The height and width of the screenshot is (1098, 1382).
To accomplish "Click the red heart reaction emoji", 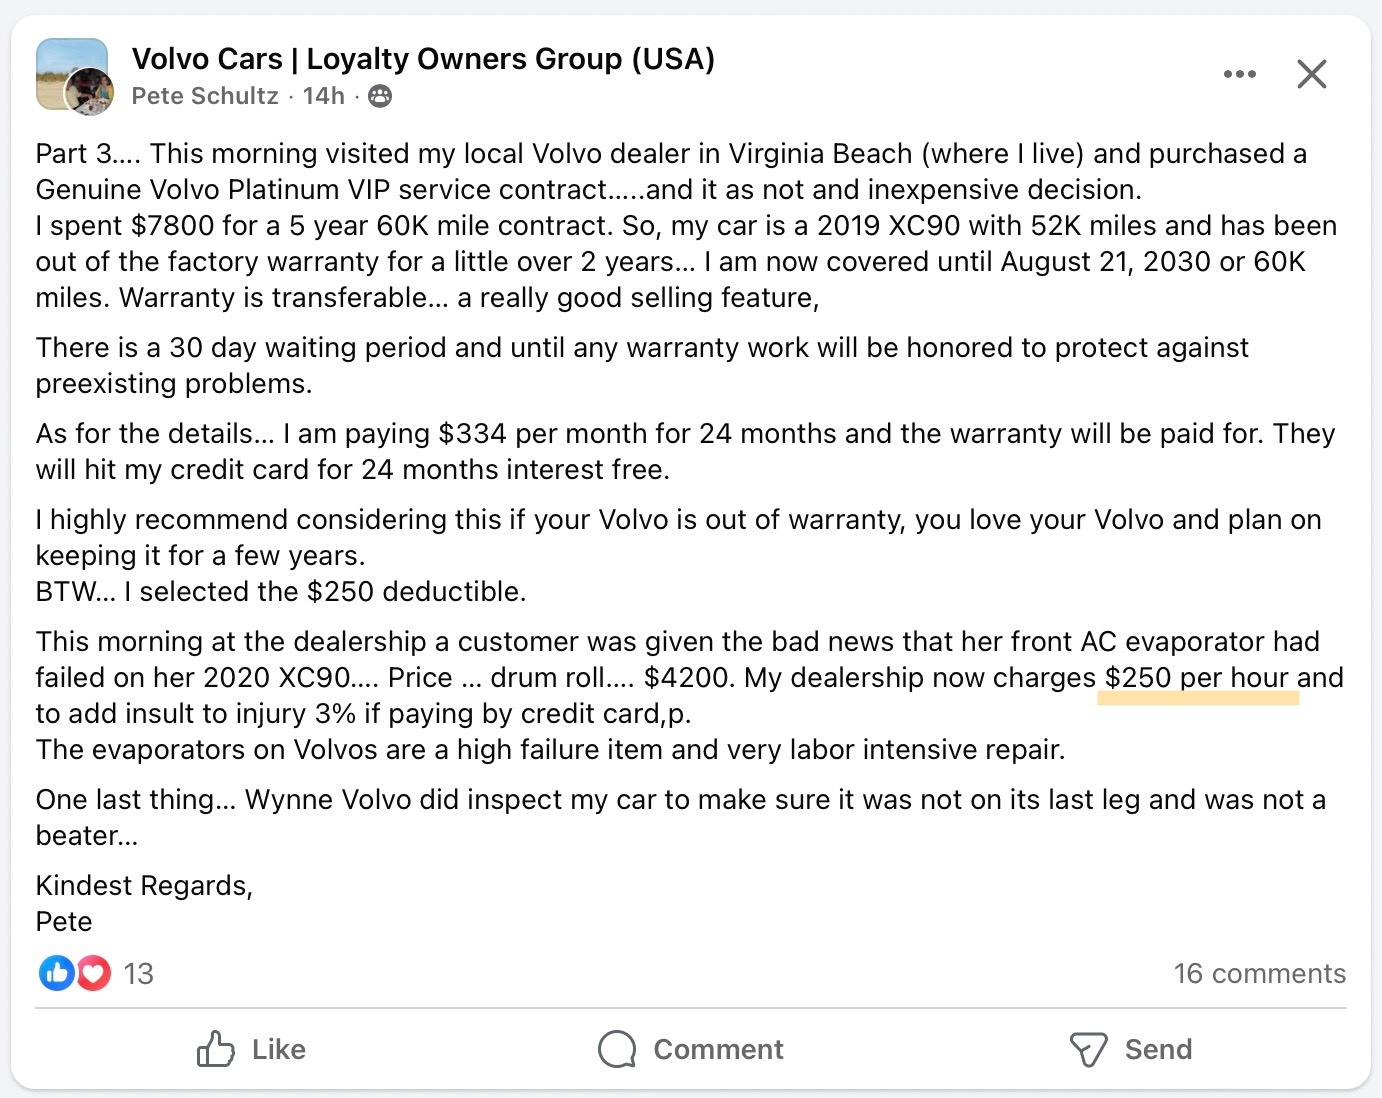I will [93, 973].
